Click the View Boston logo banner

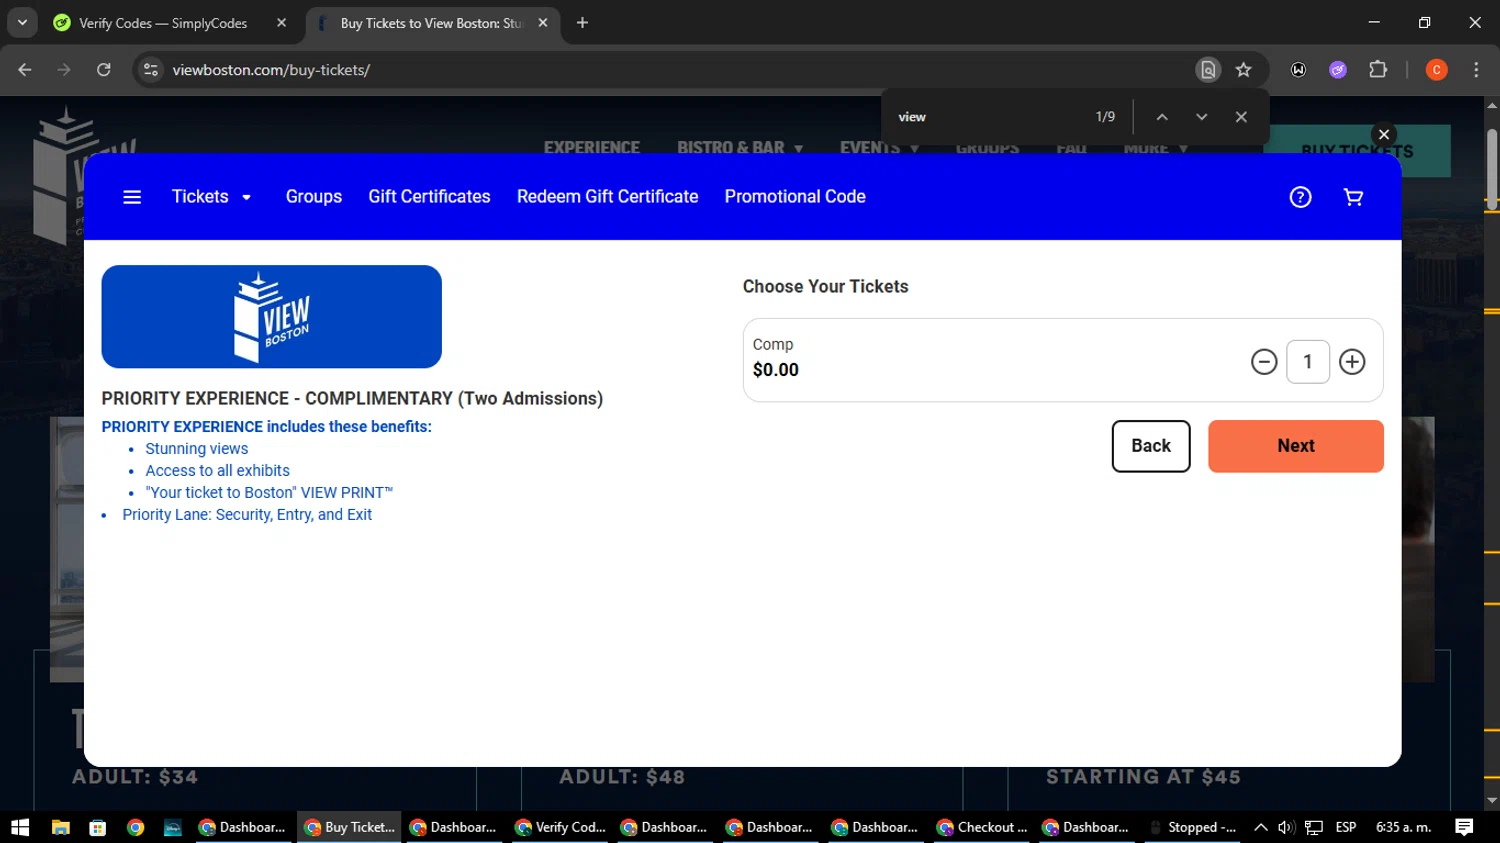point(272,316)
